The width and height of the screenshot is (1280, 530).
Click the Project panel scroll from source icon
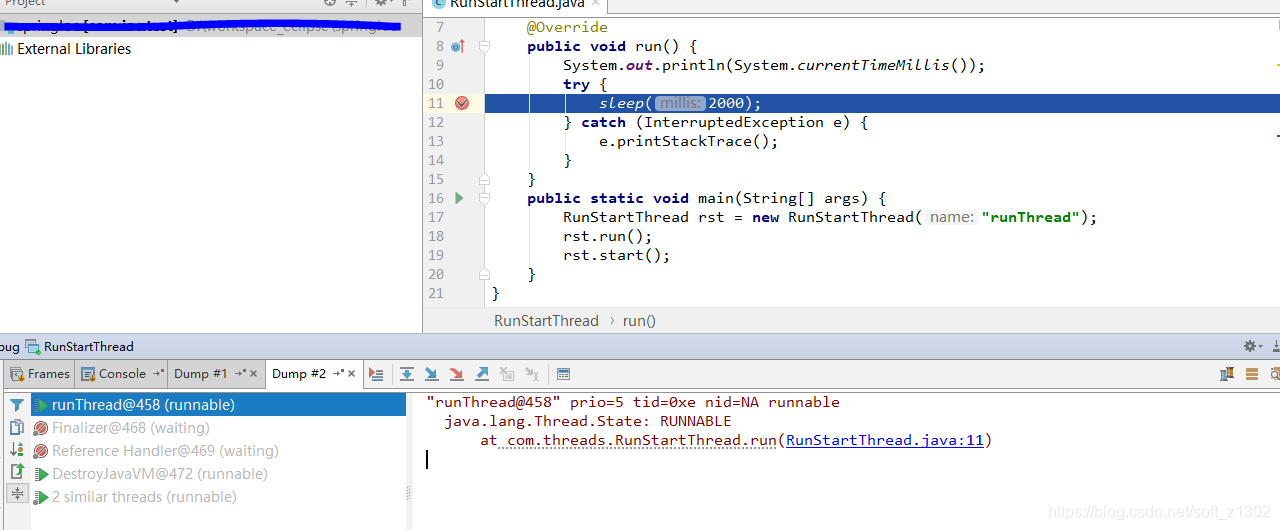point(330,3)
